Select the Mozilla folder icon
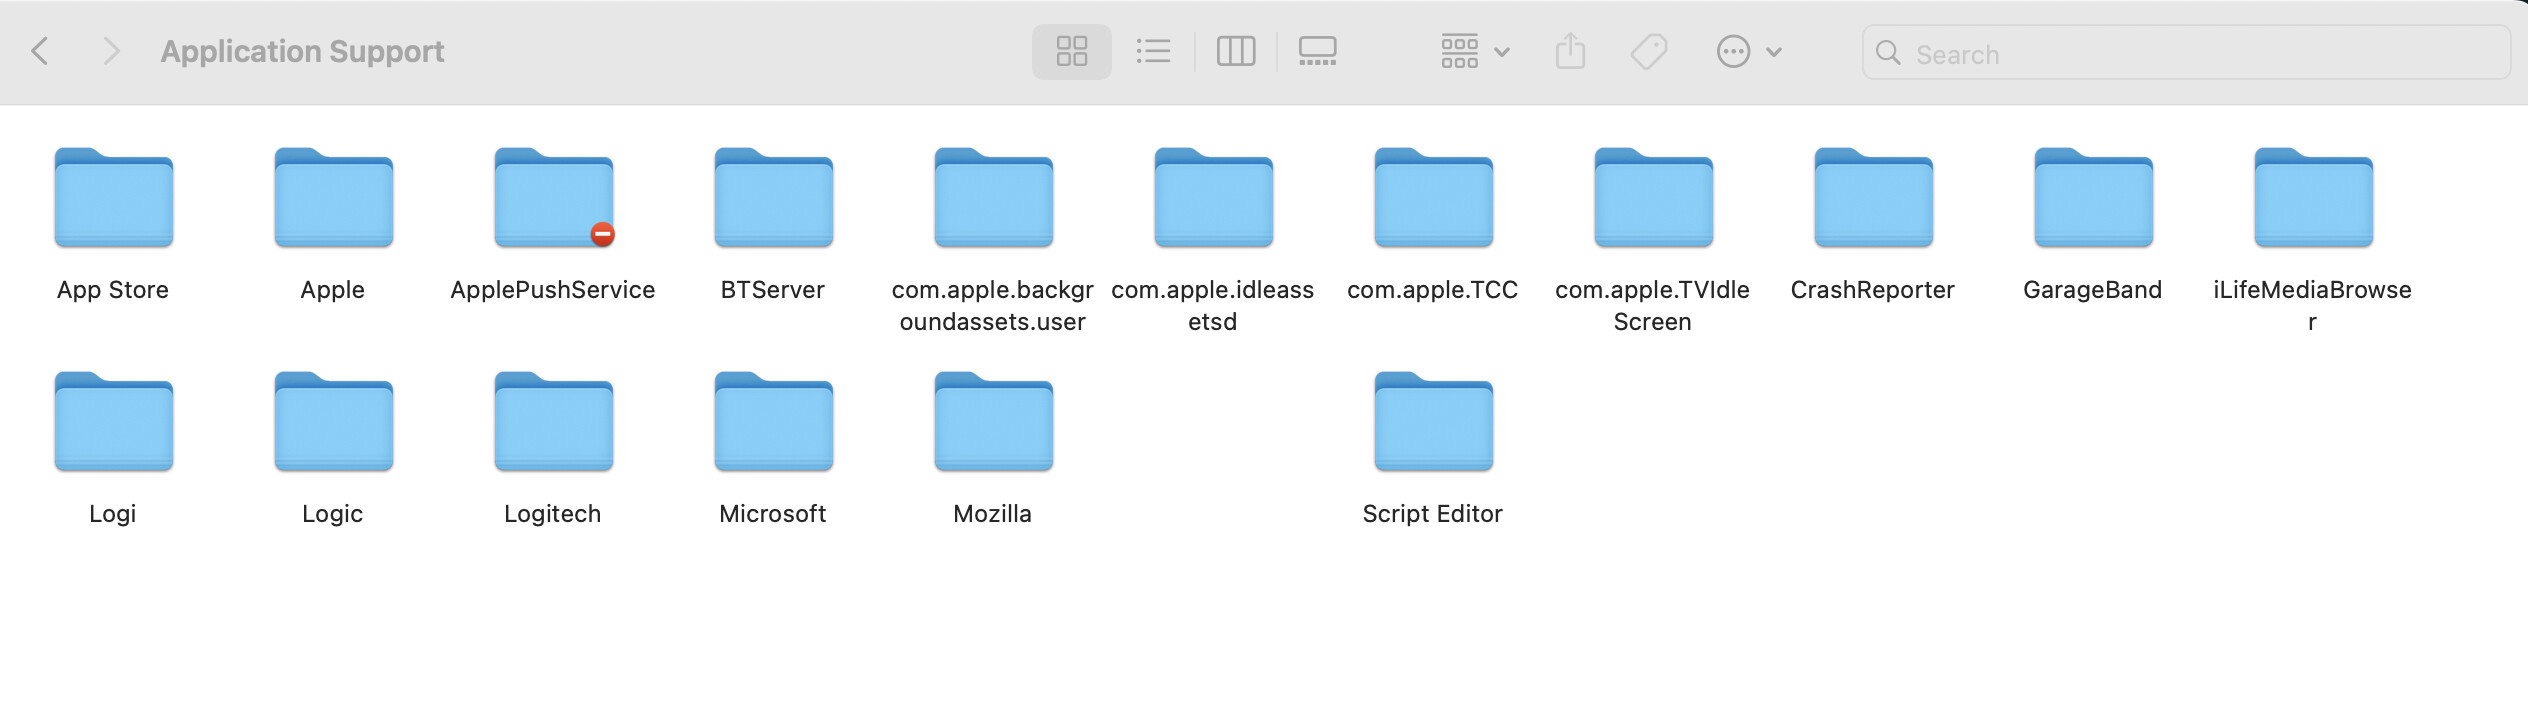 tap(994, 422)
